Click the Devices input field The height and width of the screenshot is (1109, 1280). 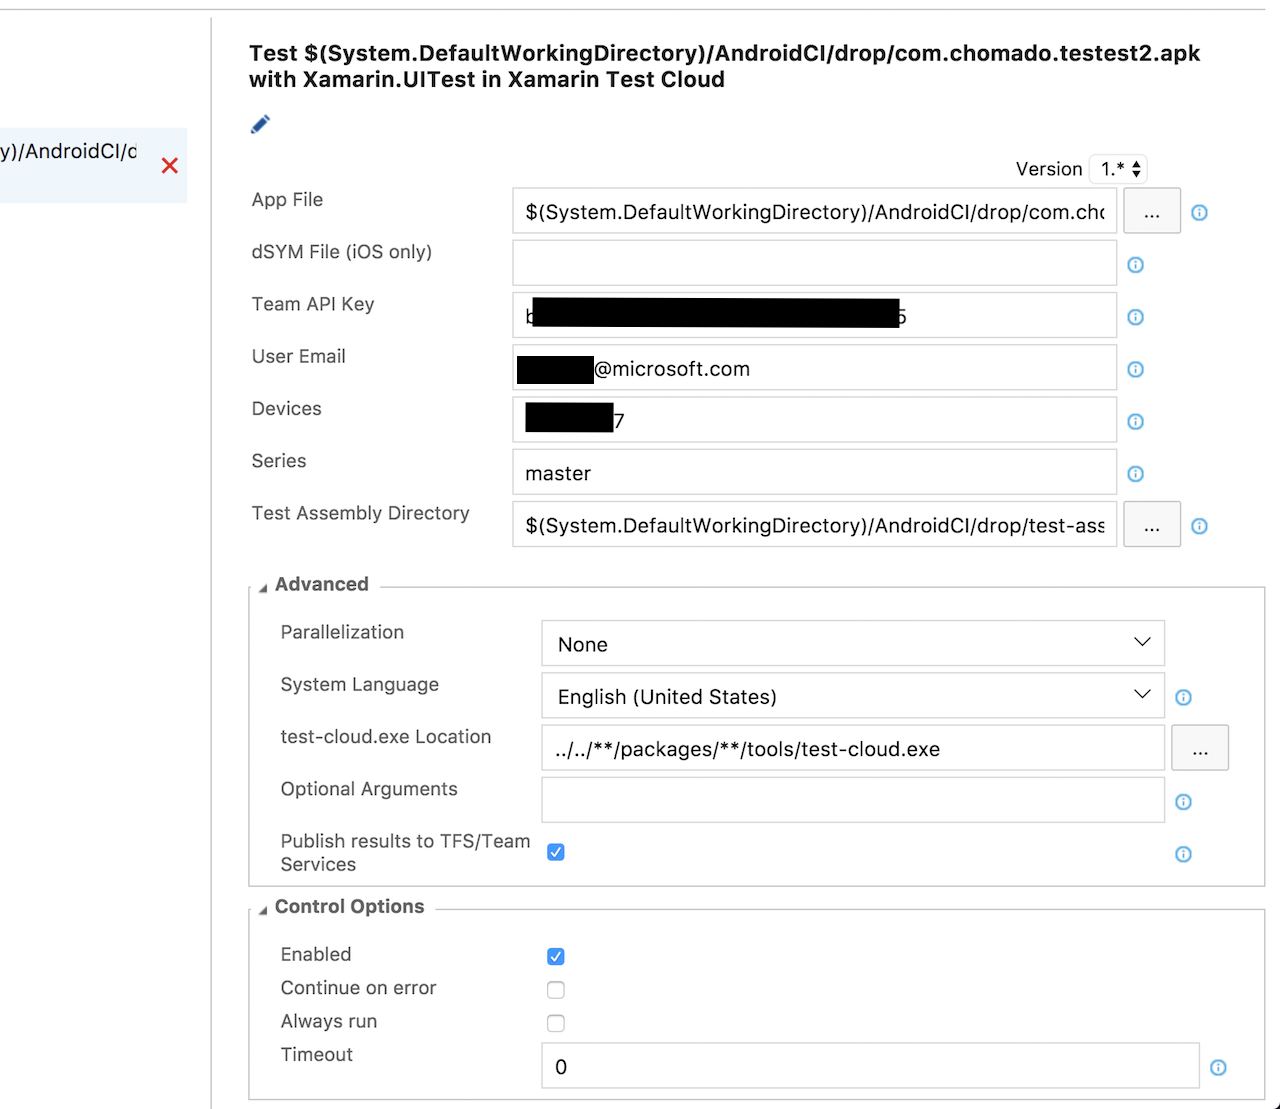click(x=815, y=420)
